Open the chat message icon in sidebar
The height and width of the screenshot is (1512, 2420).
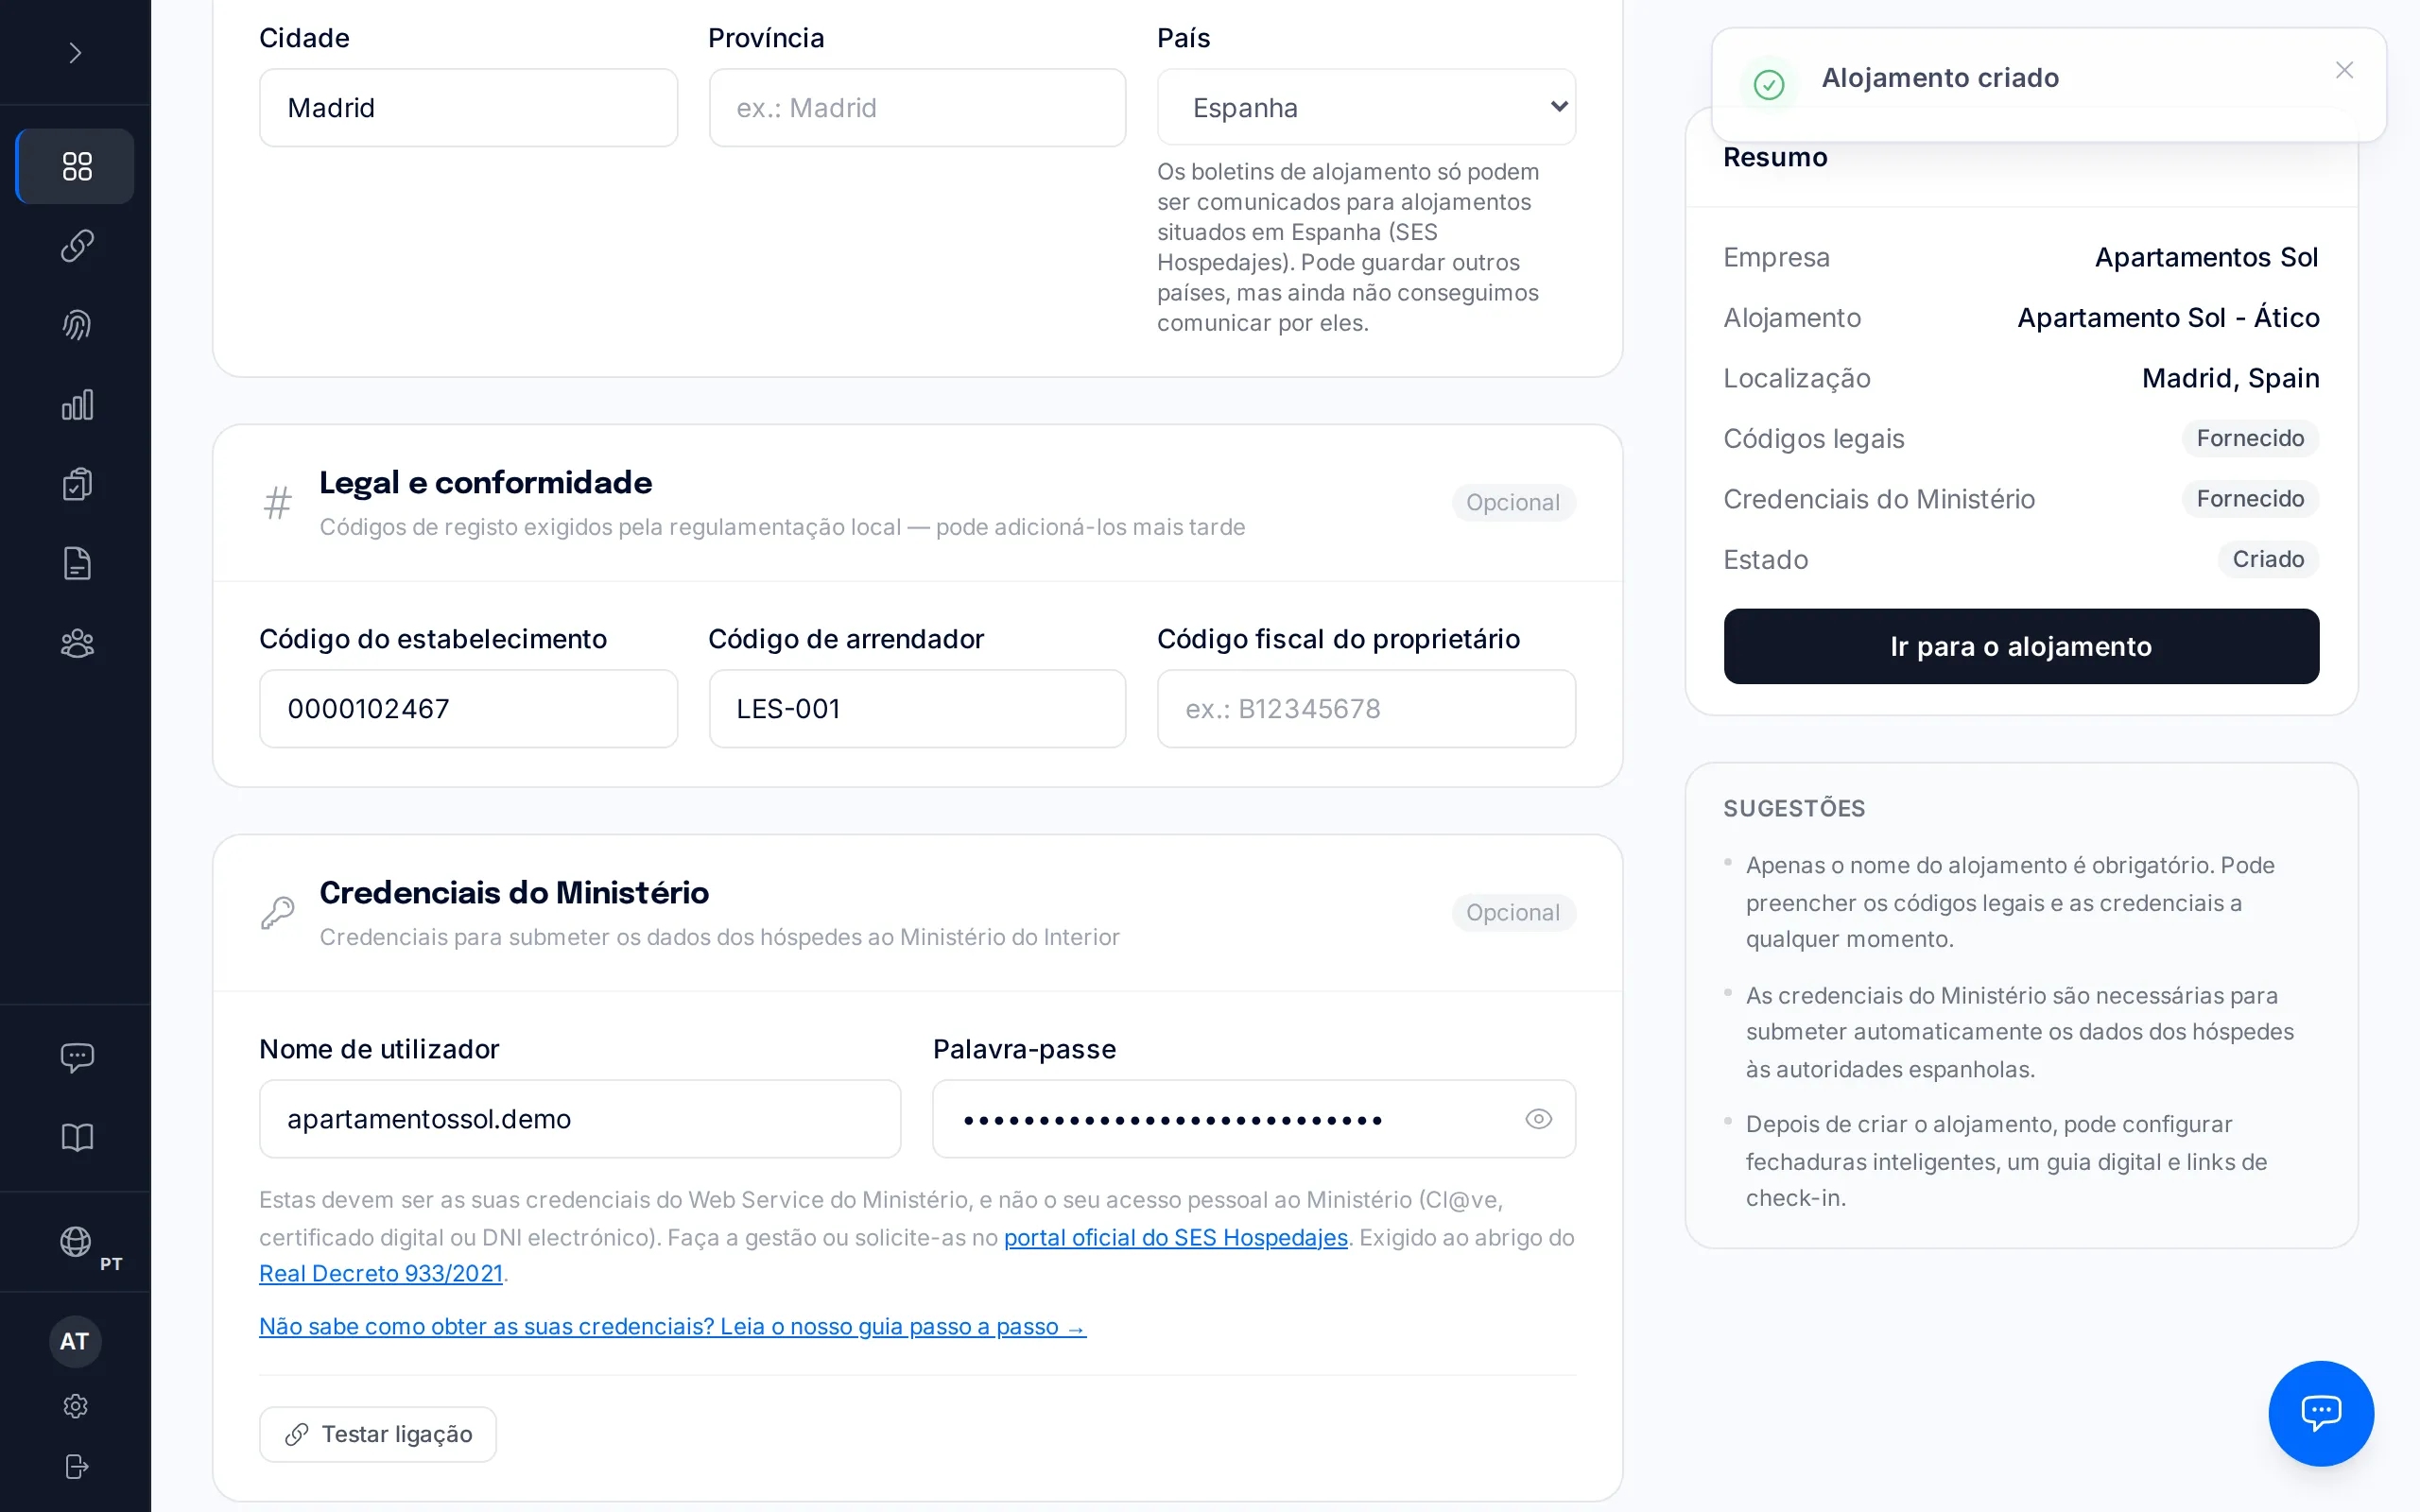coord(76,1057)
